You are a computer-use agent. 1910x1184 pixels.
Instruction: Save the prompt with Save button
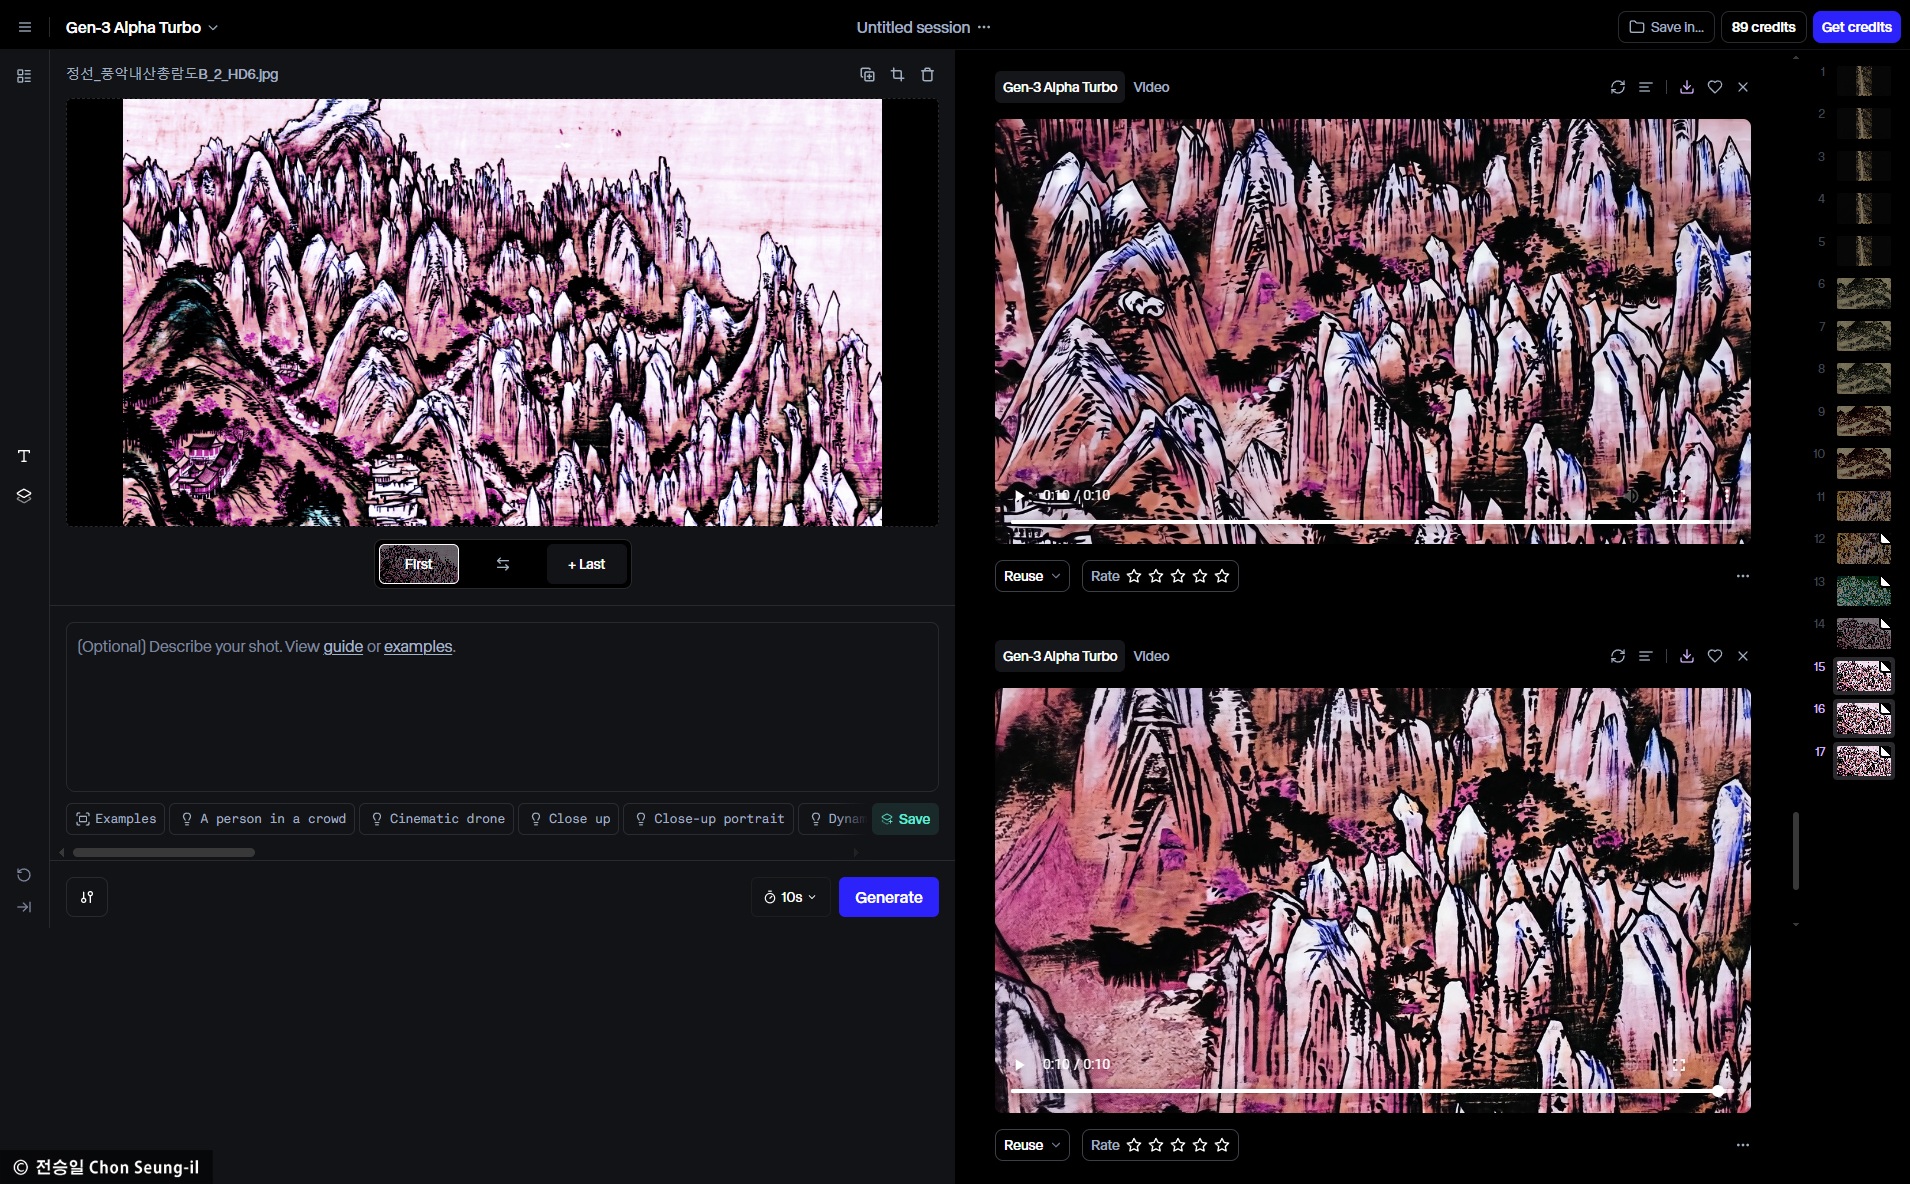[906, 819]
